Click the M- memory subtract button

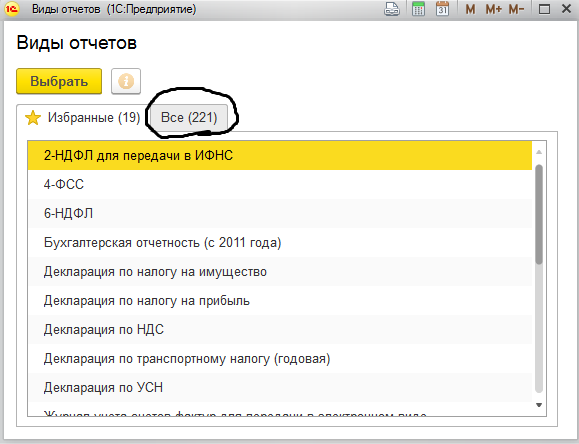516,9
